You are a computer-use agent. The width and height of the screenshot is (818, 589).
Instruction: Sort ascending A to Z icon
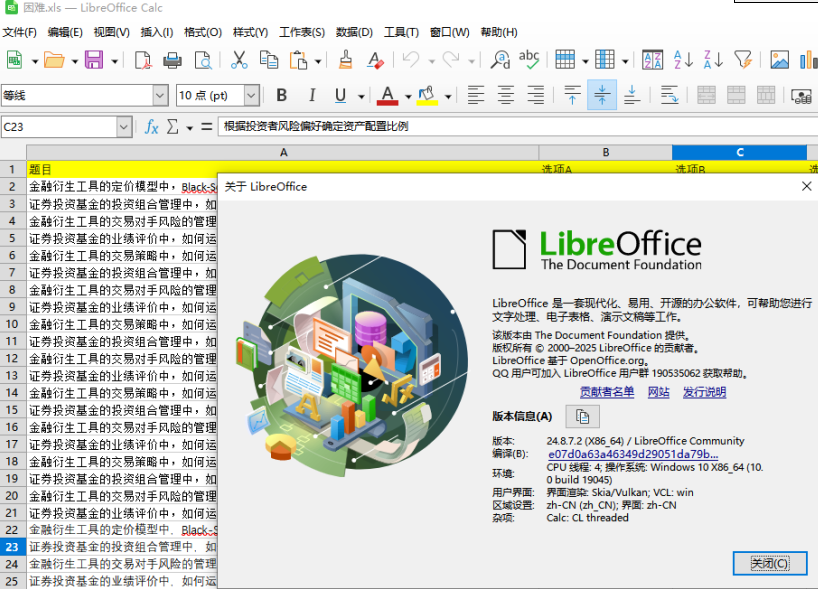tap(683, 60)
